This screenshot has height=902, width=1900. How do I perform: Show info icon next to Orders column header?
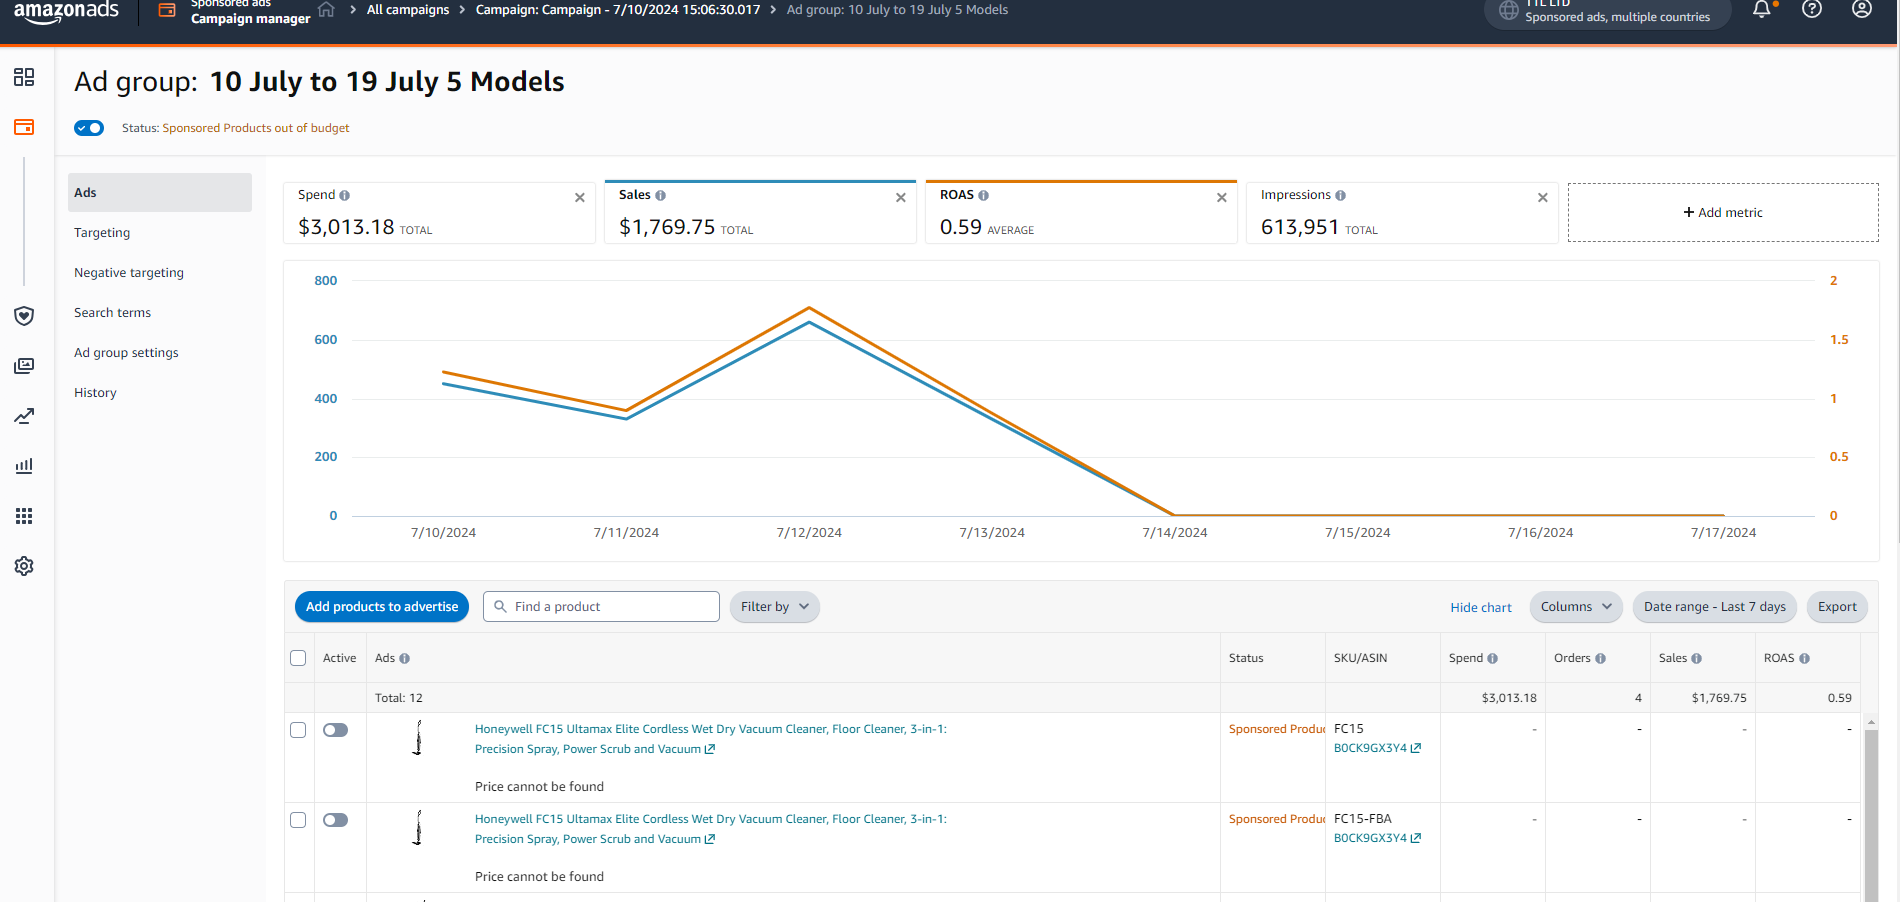(1601, 659)
